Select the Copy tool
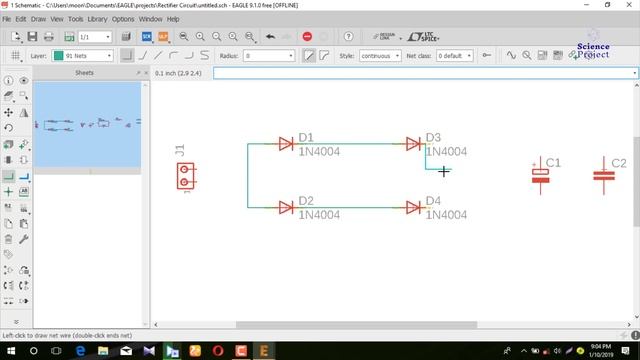 tap(8, 223)
